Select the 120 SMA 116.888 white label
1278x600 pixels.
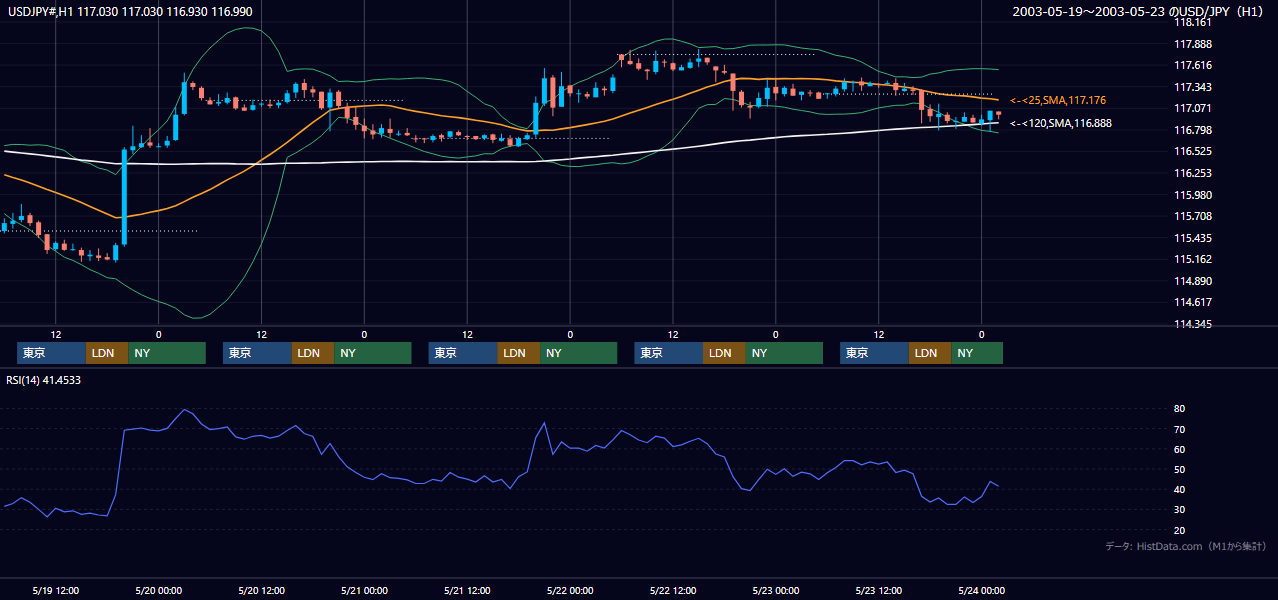click(x=1061, y=123)
